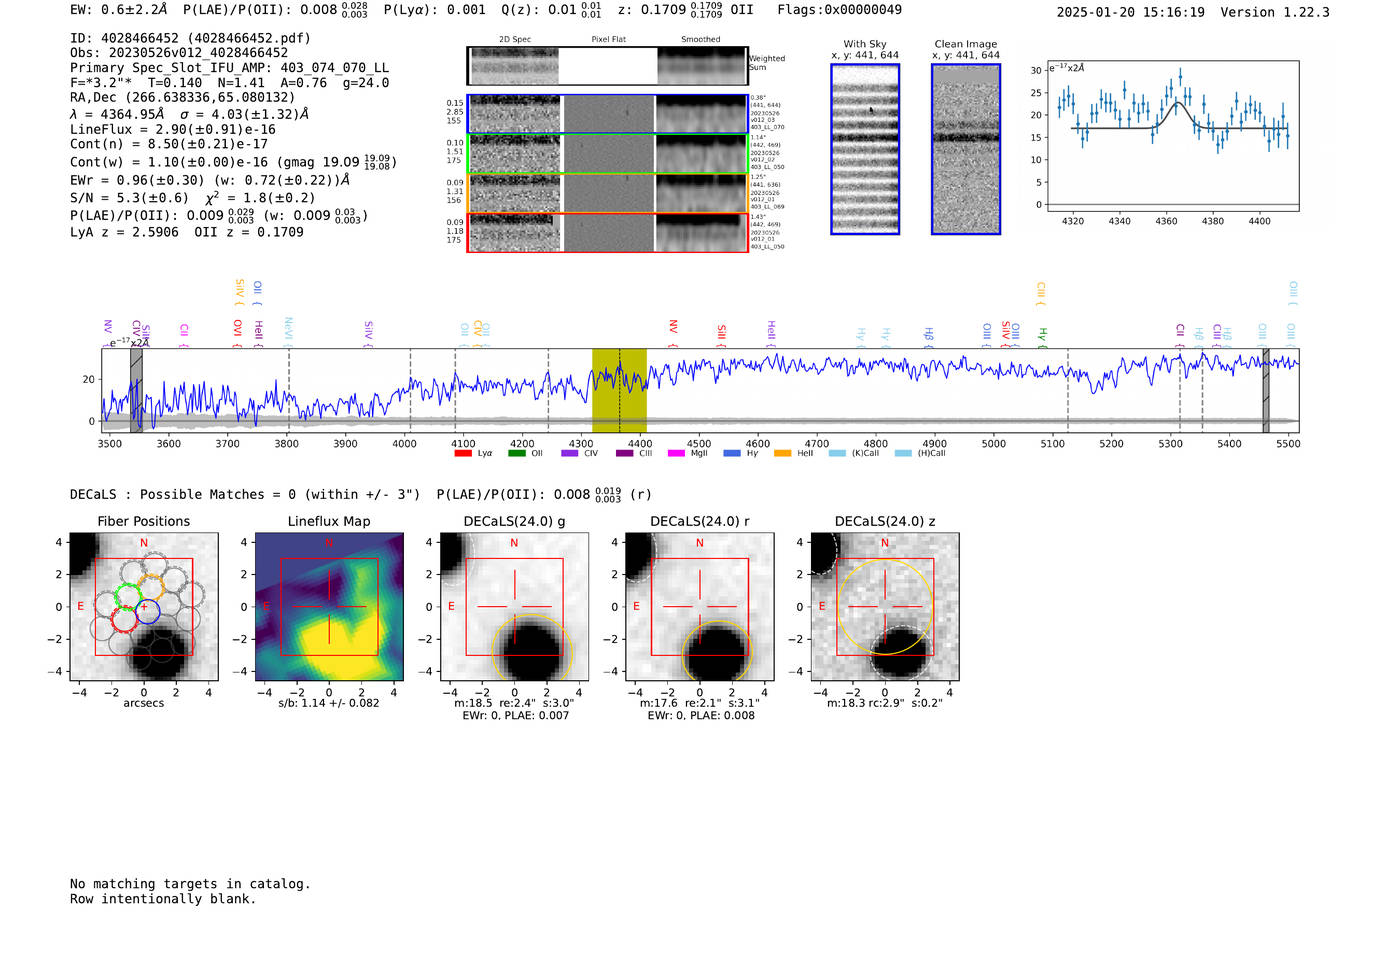The image size is (1400, 953).
Task: Click the 'Flags:0x00000049' header entry
Action: coord(839,10)
